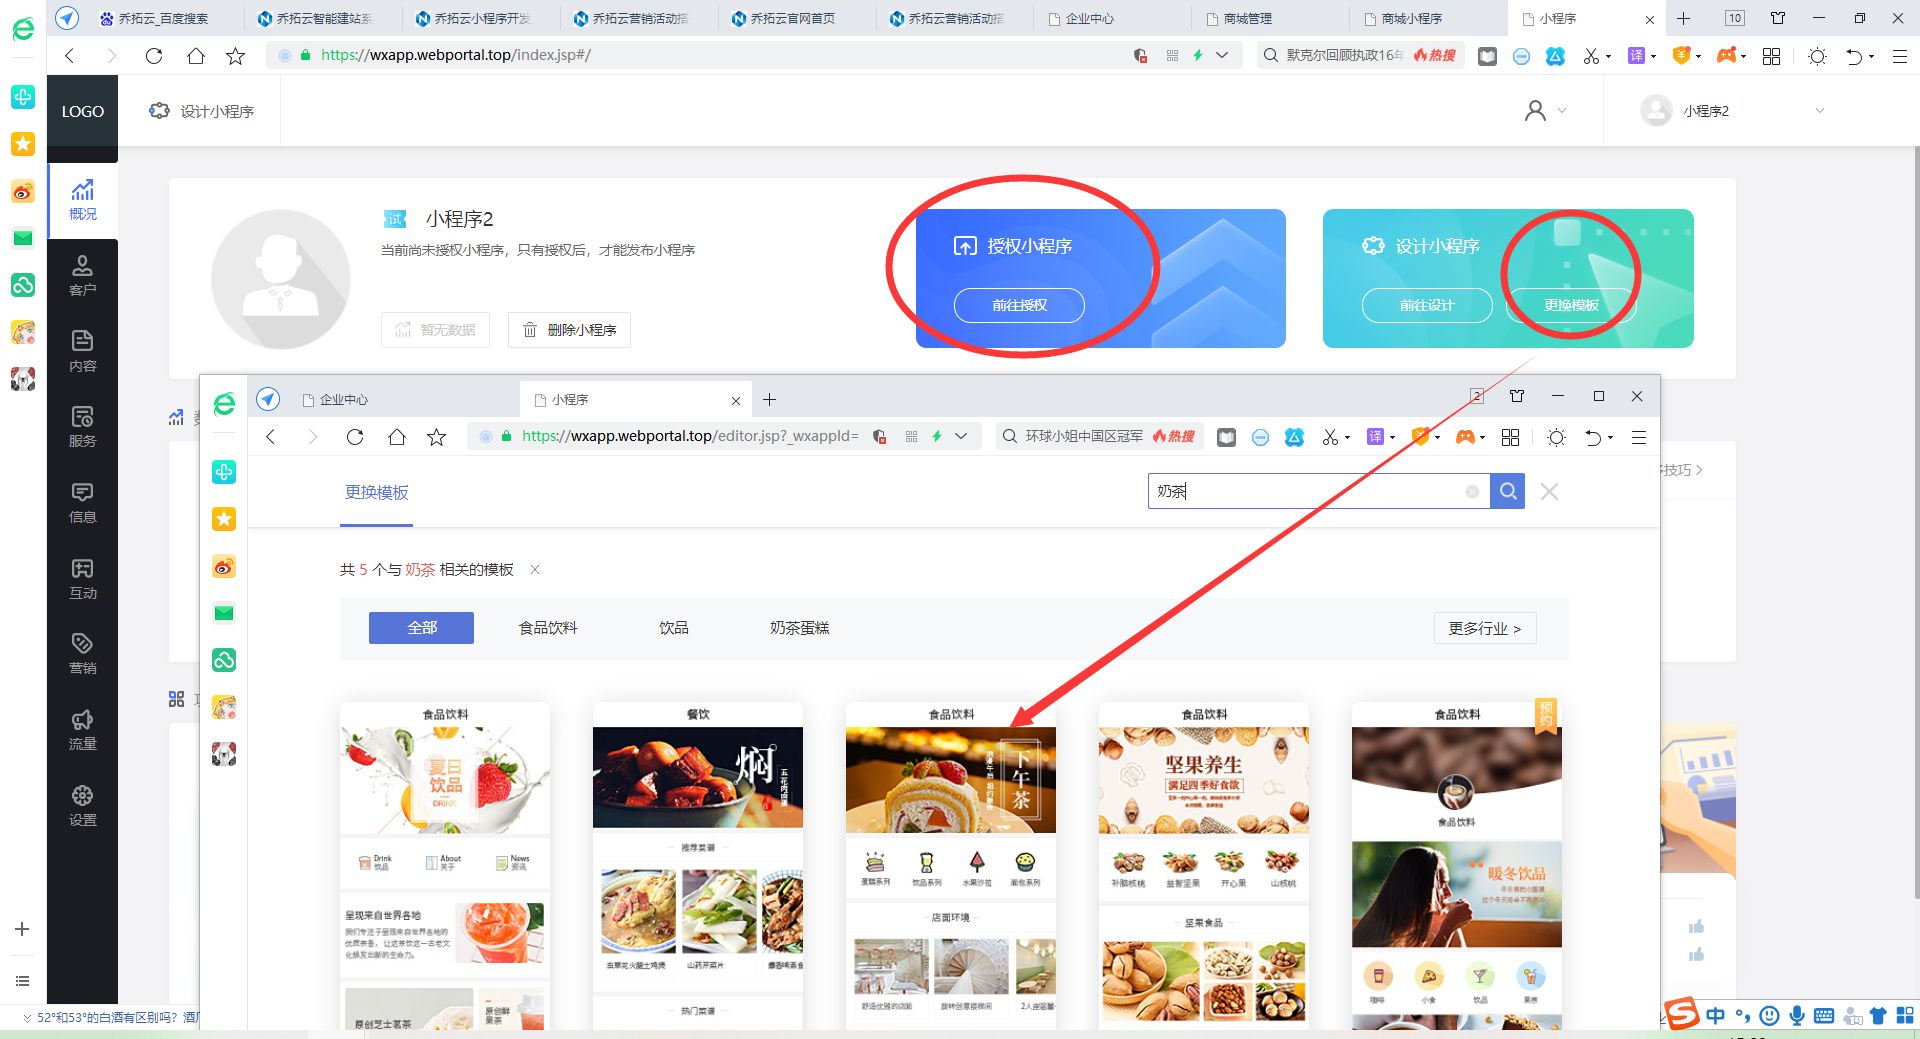1920x1039 pixels.
Task: Click the 更换模板 change template button
Action: pyautogui.click(x=1570, y=306)
